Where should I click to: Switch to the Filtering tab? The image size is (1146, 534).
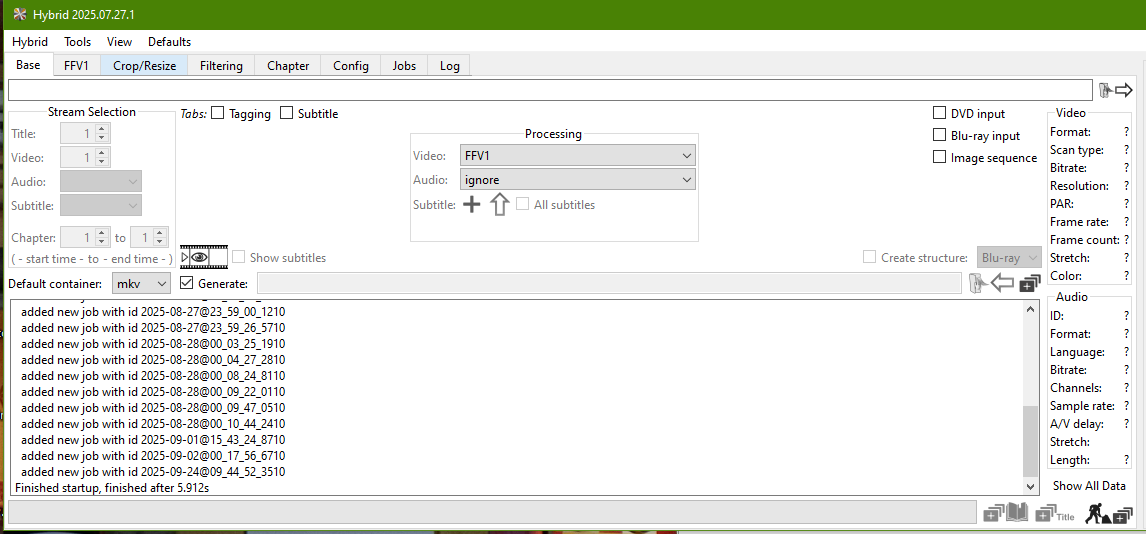point(221,66)
